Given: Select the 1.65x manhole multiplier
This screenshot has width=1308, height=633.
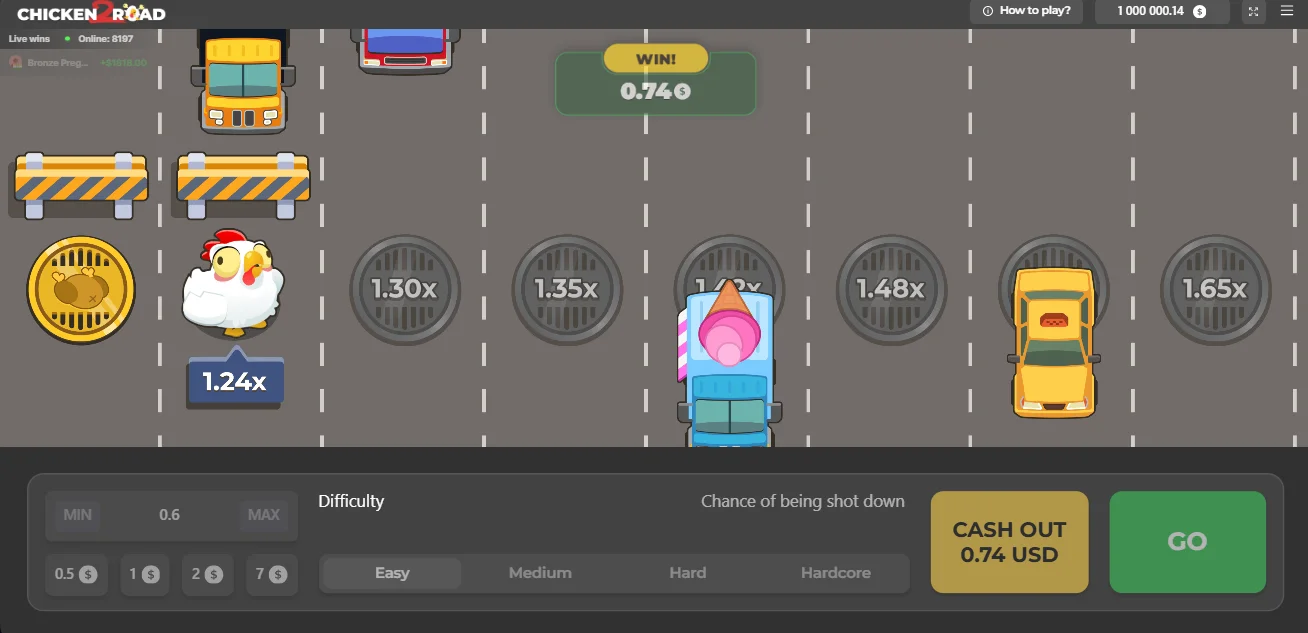Looking at the screenshot, I should [1215, 289].
